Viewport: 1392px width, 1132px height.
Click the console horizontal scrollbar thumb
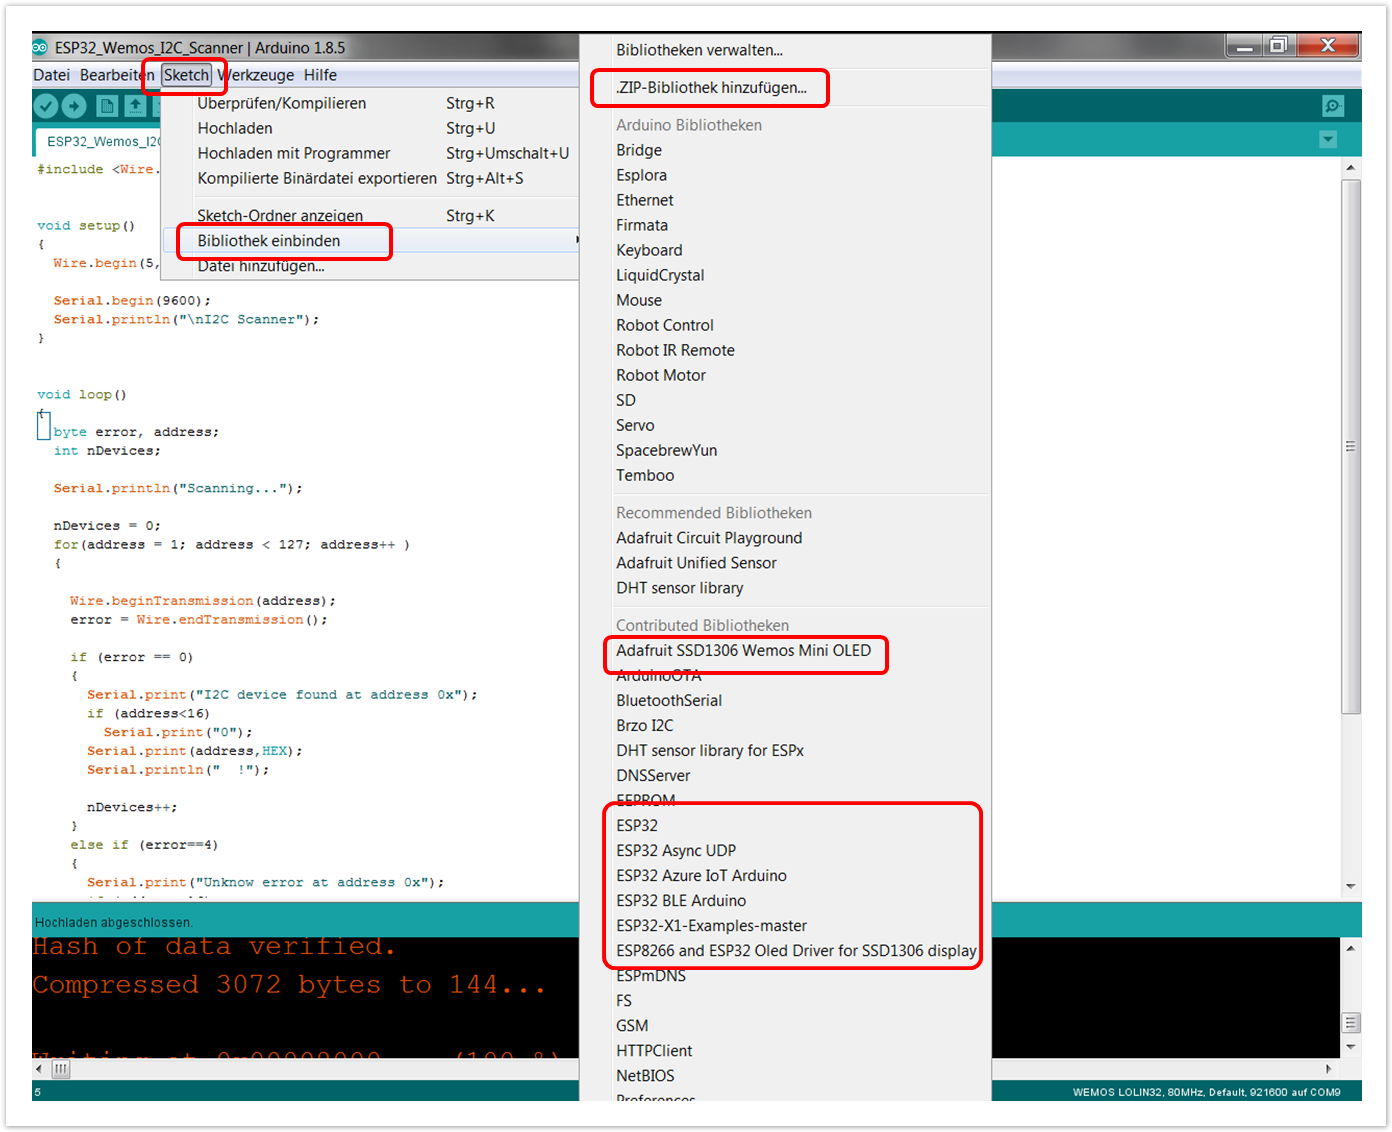pyautogui.click(x=61, y=1069)
